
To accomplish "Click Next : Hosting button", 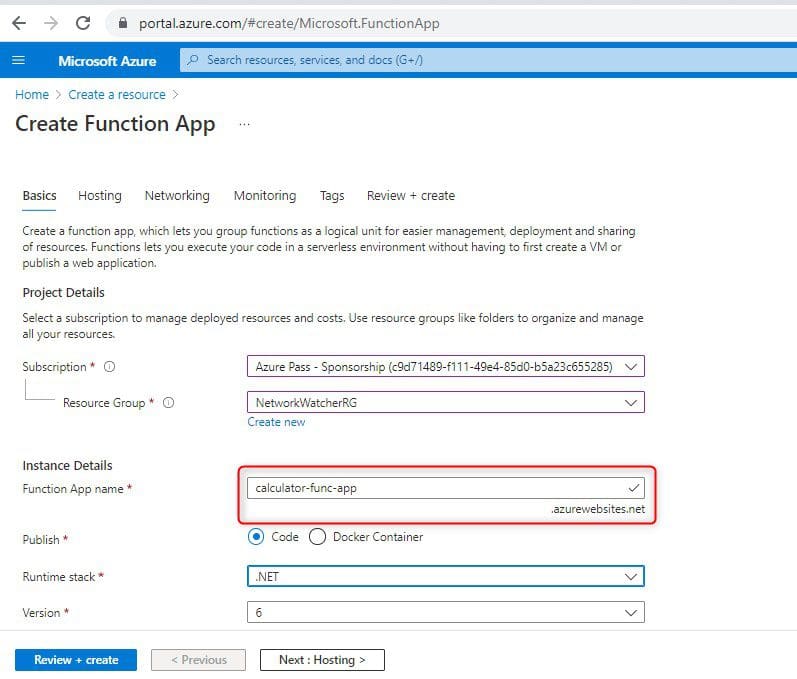I will [x=322, y=660].
